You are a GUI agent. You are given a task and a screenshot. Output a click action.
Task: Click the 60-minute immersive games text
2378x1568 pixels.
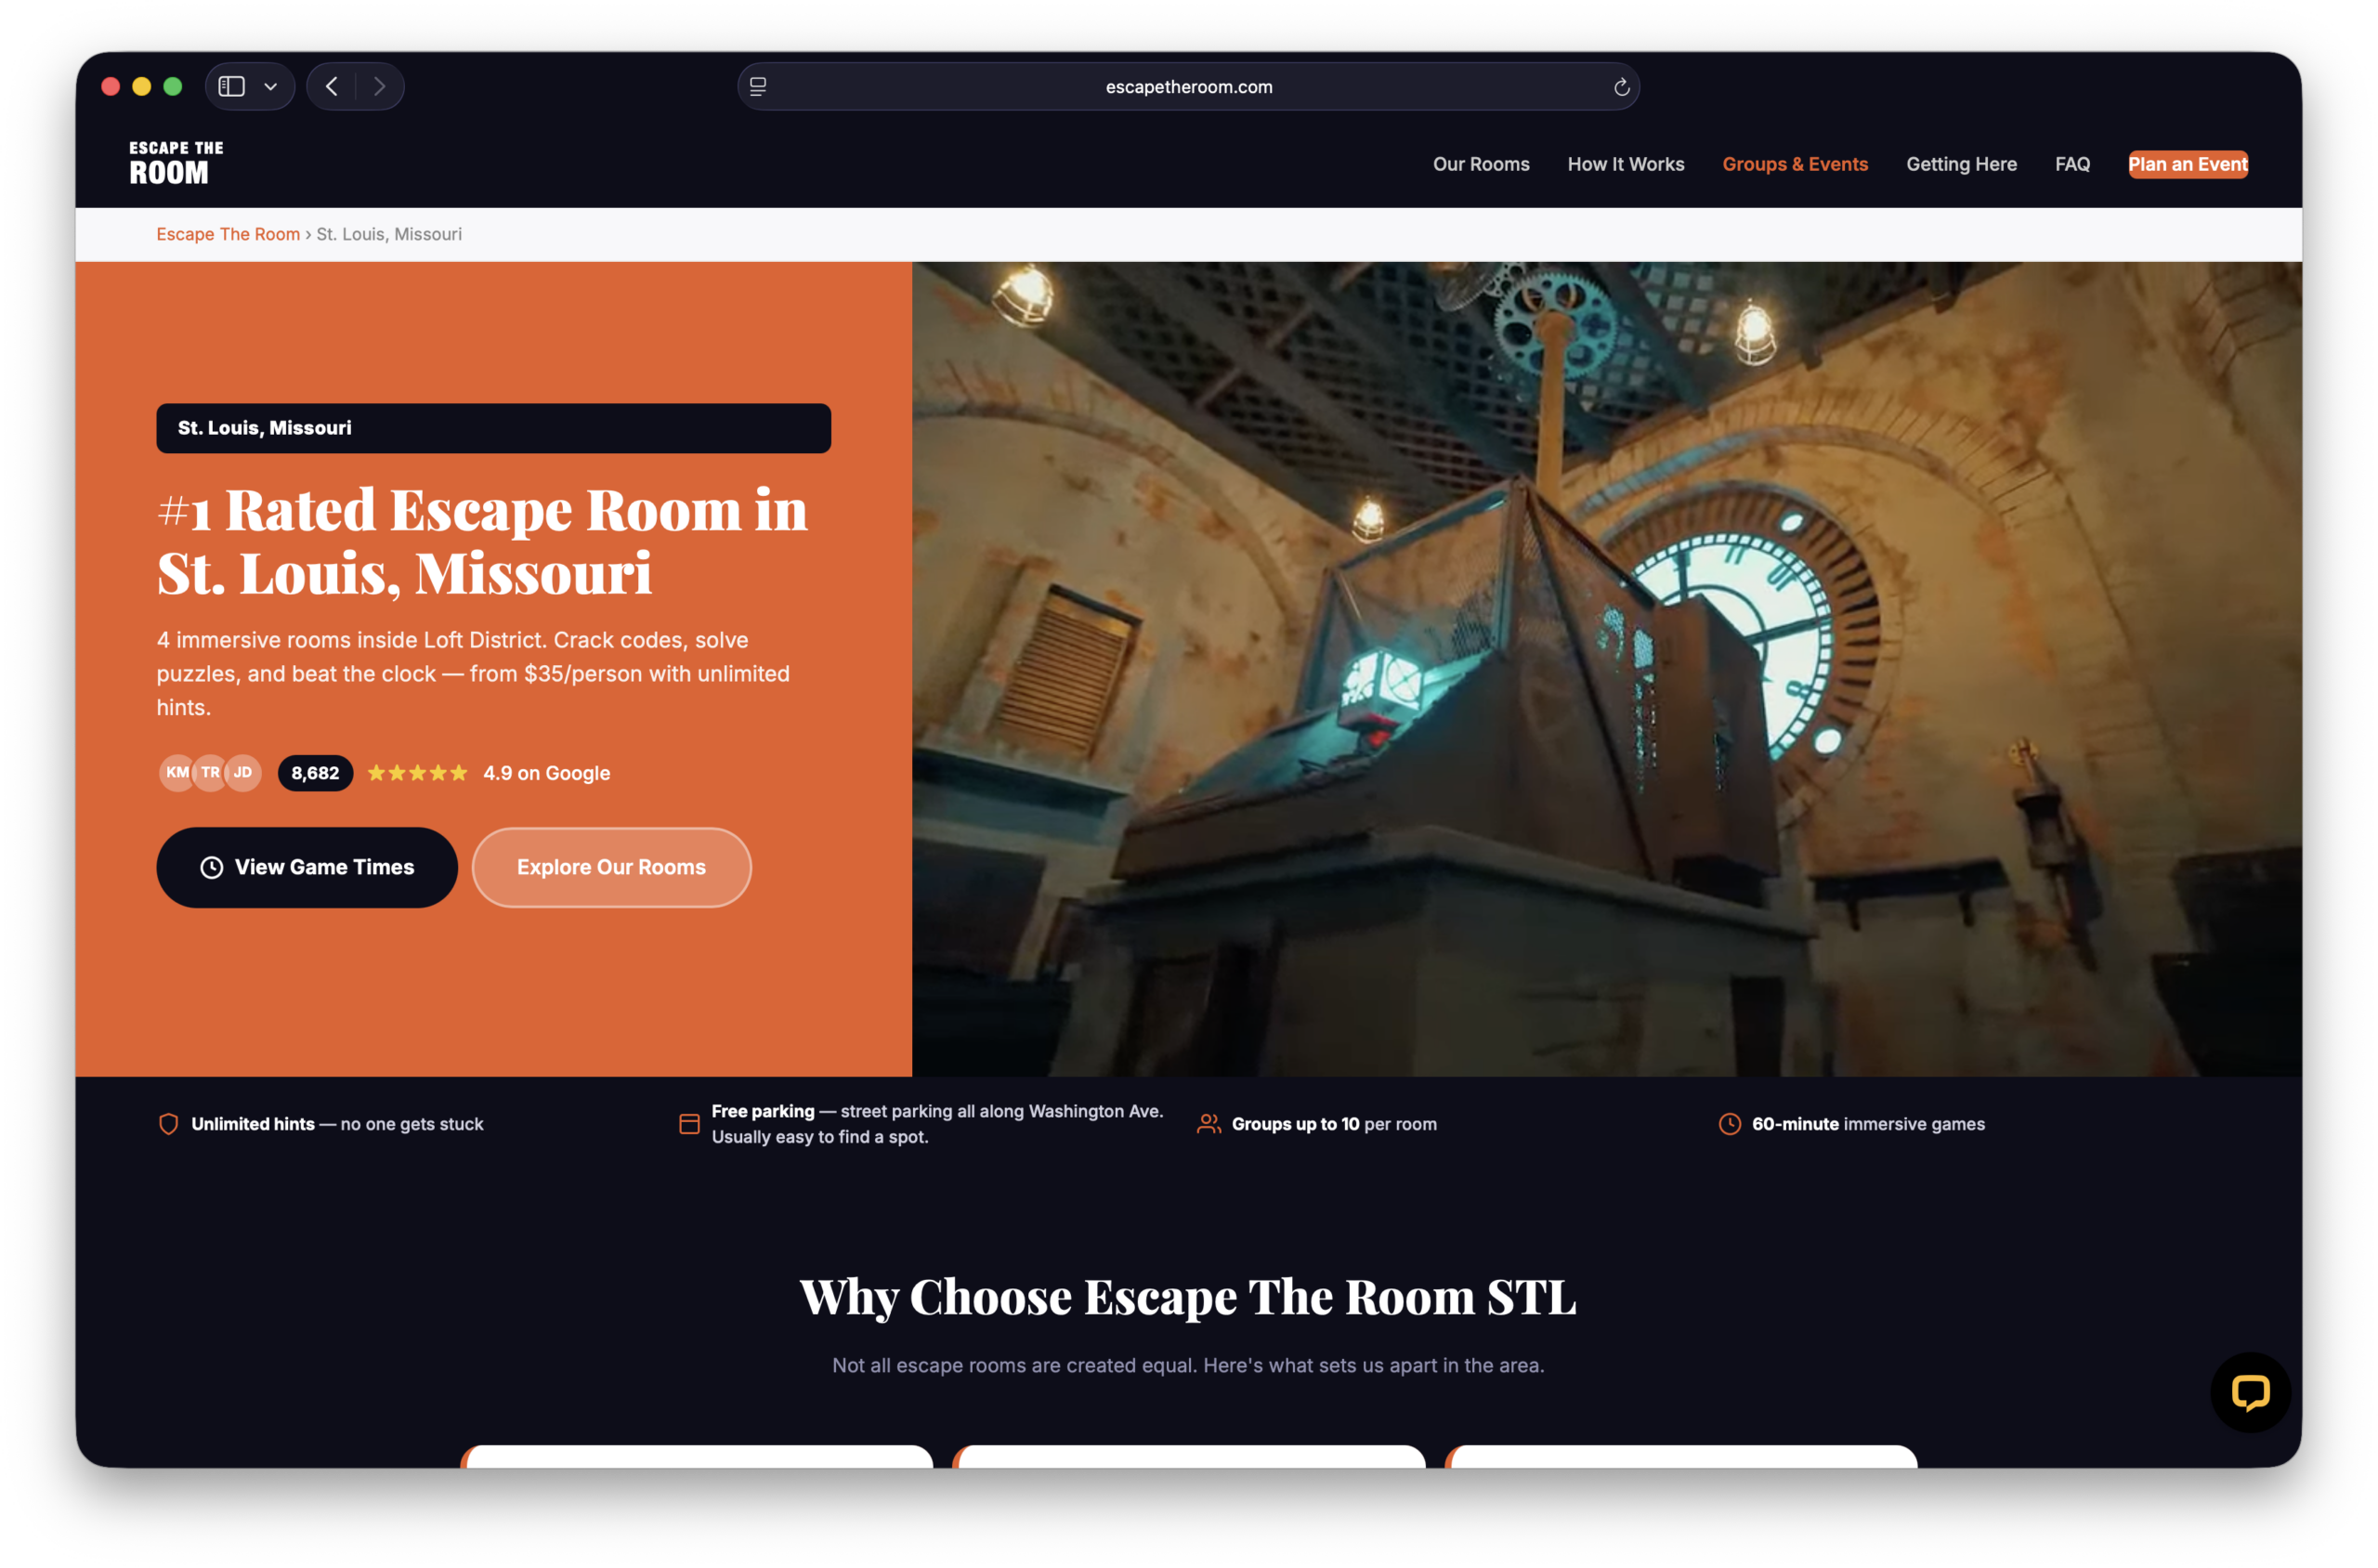(1868, 1124)
